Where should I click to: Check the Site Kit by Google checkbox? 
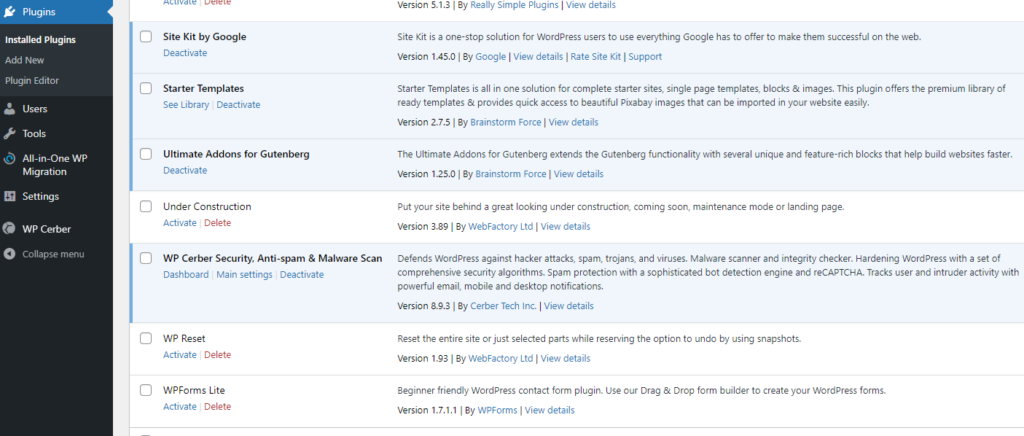coord(146,37)
